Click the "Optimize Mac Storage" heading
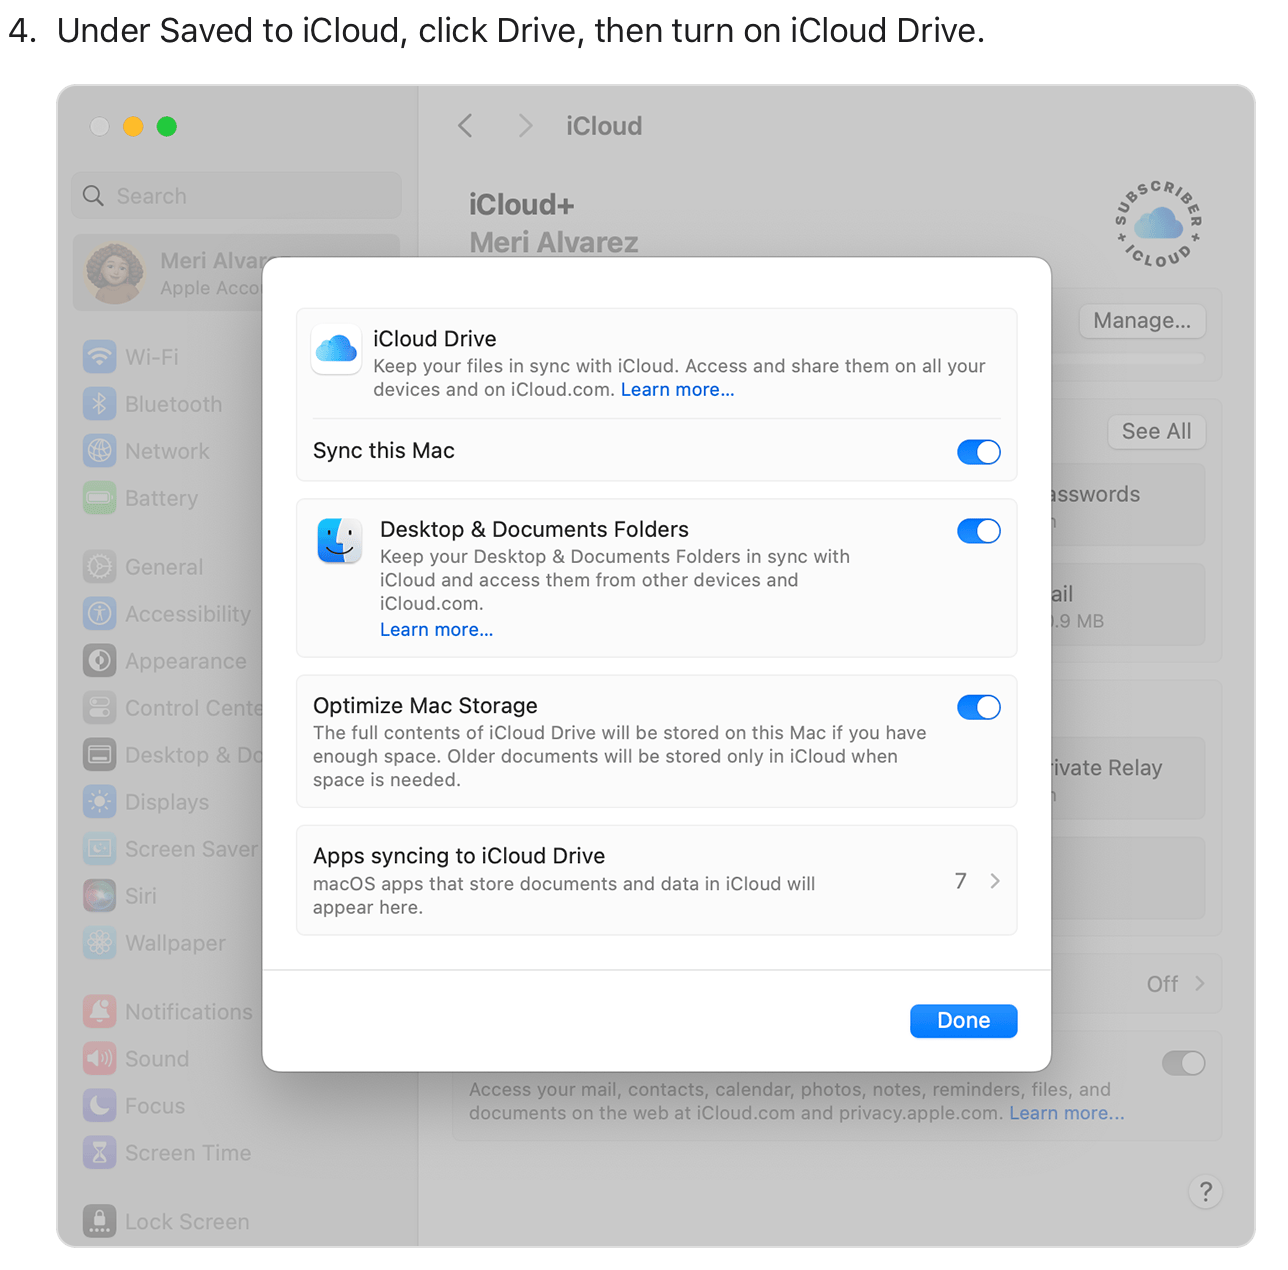The image size is (1288, 1270). (x=425, y=706)
